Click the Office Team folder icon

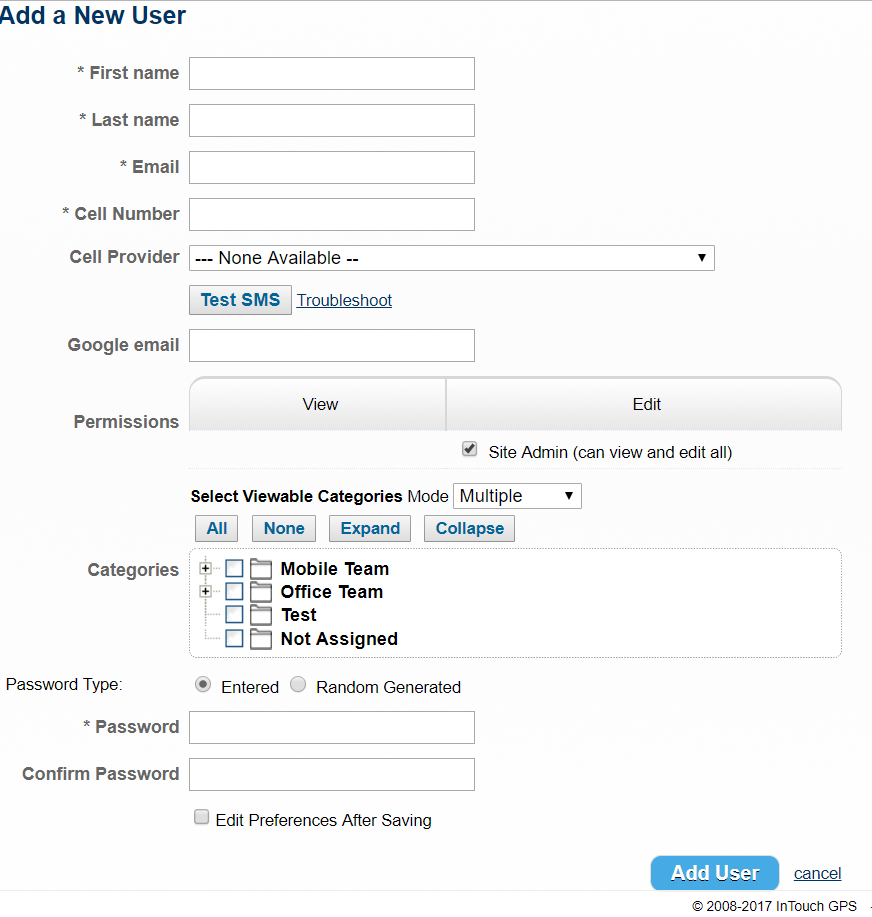pyautogui.click(x=260, y=592)
